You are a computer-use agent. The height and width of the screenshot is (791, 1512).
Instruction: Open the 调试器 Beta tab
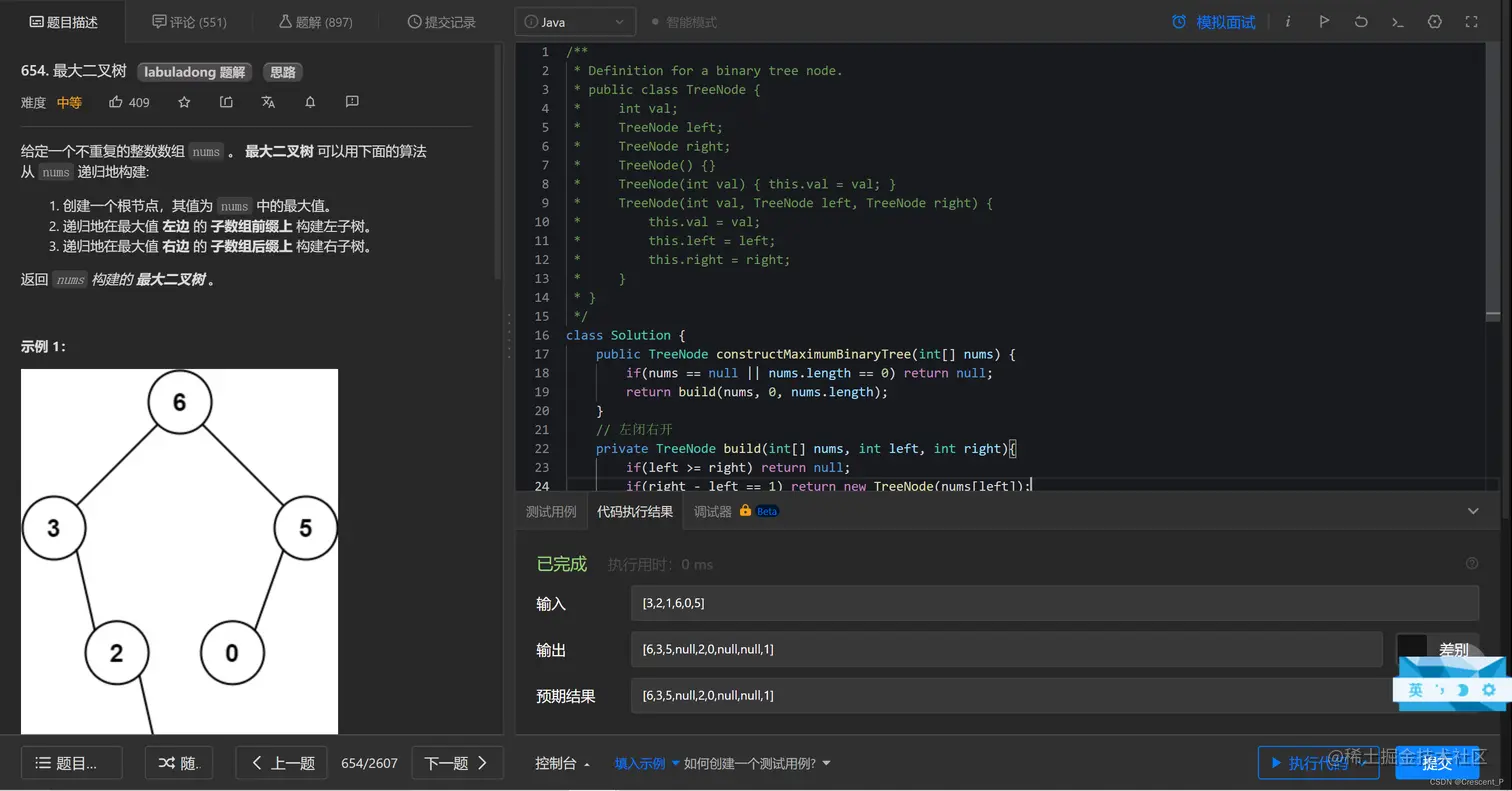[x=736, y=511]
